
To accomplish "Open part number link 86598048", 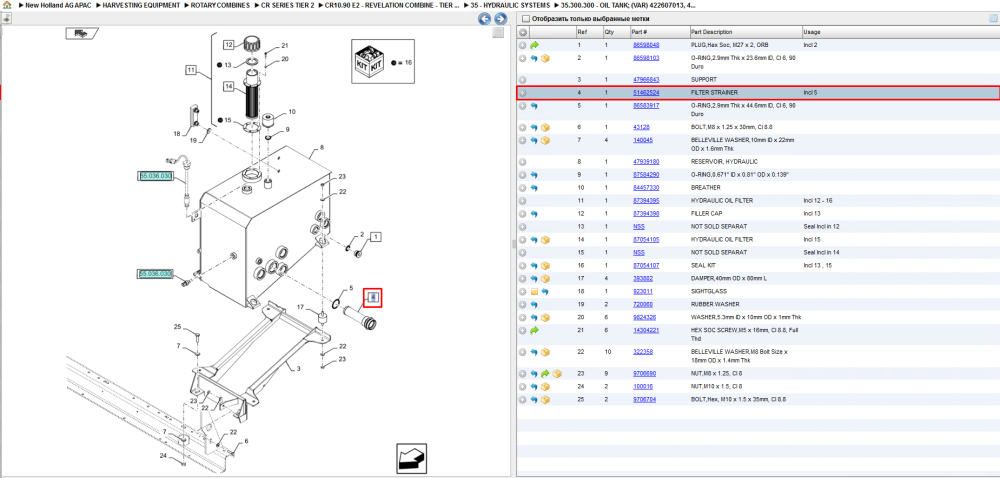I will point(645,45).
